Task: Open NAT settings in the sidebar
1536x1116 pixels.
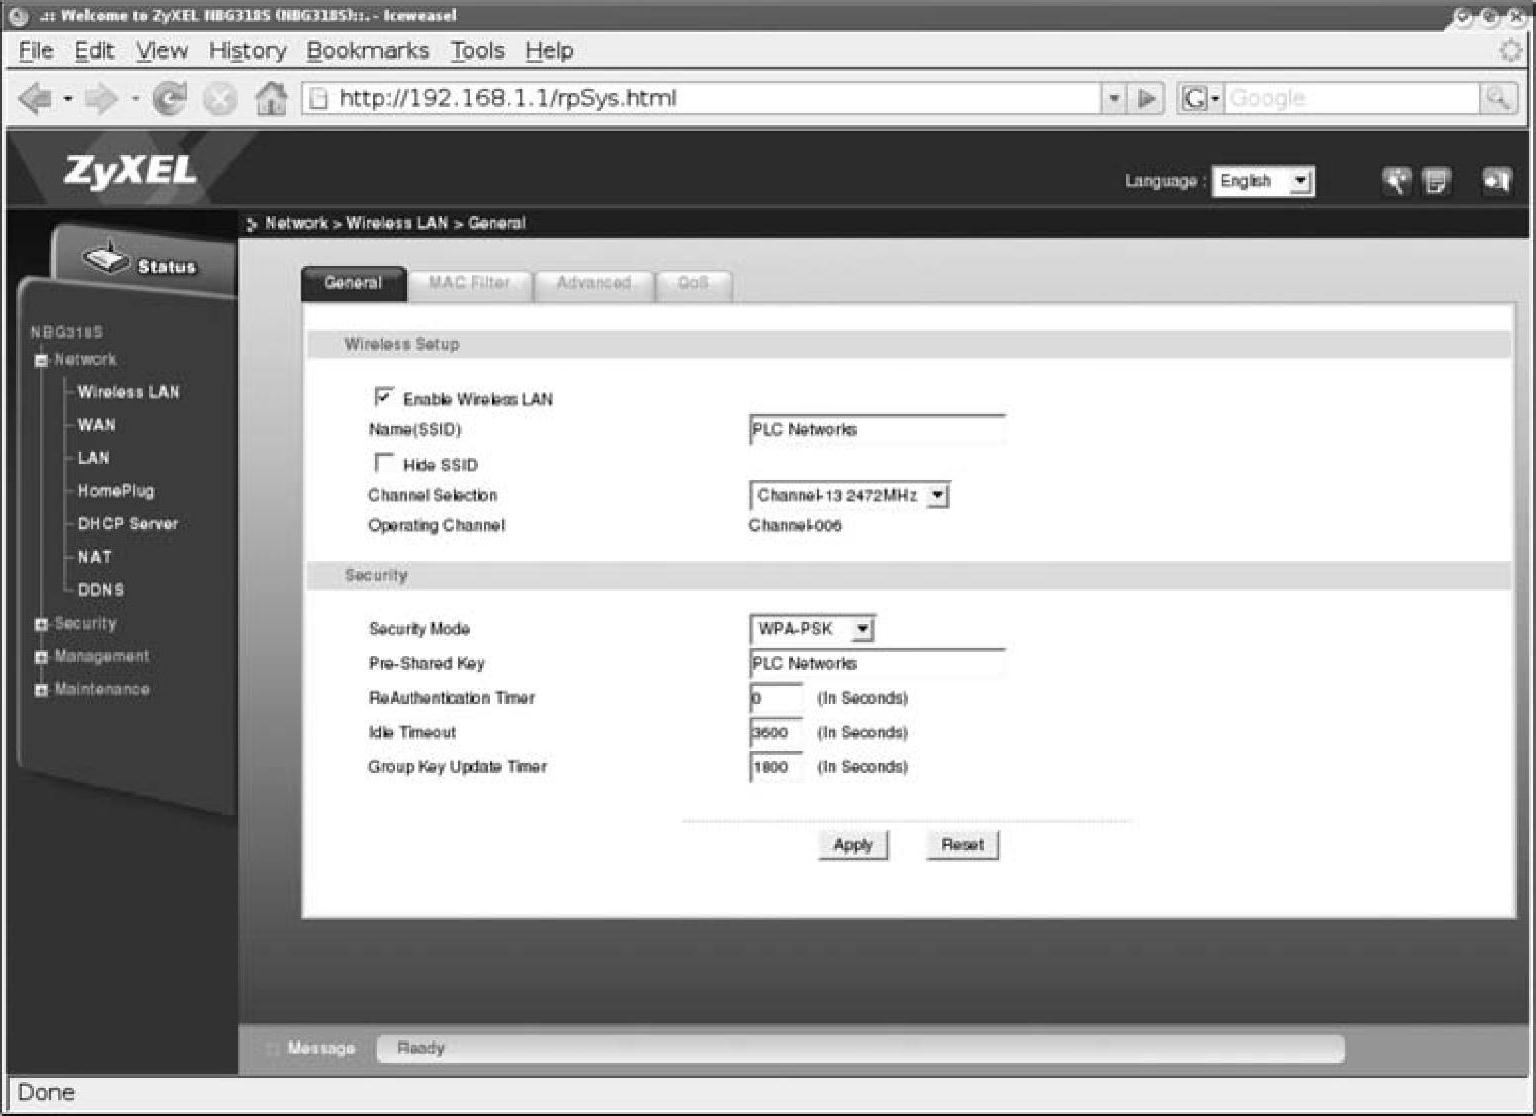Action: (x=95, y=557)
